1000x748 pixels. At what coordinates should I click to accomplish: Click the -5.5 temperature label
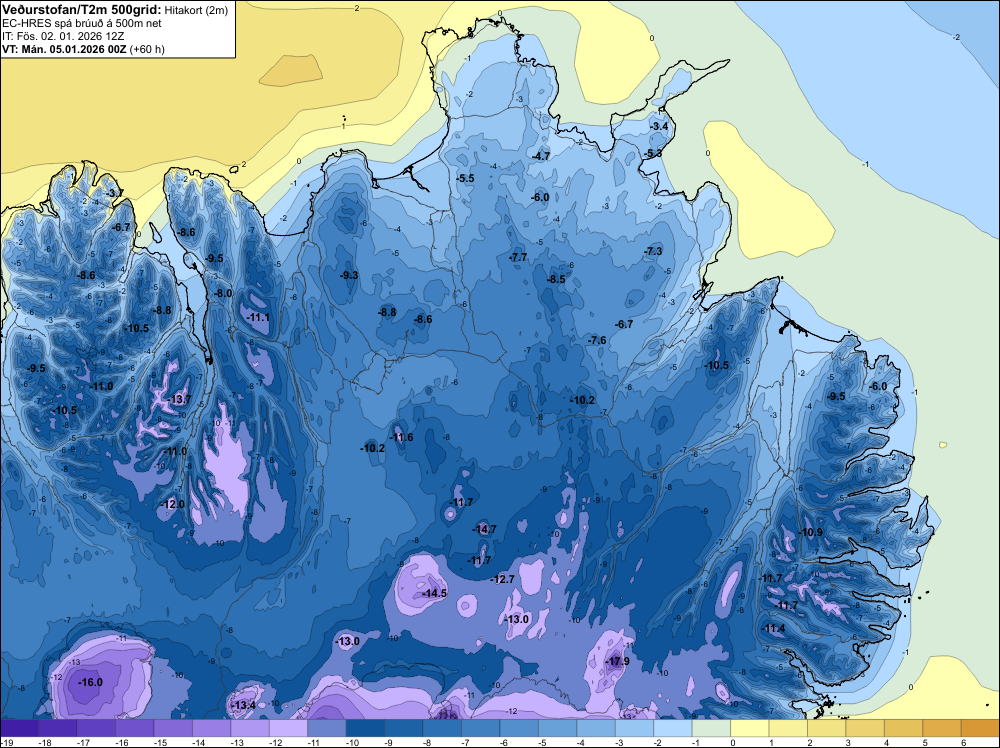pos(466,178)
